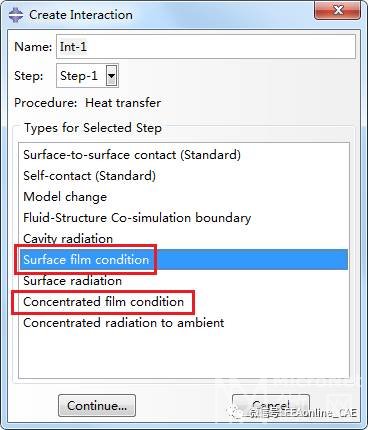
Task: Click the Types for Selected Step label
Action: coord(93,128)
